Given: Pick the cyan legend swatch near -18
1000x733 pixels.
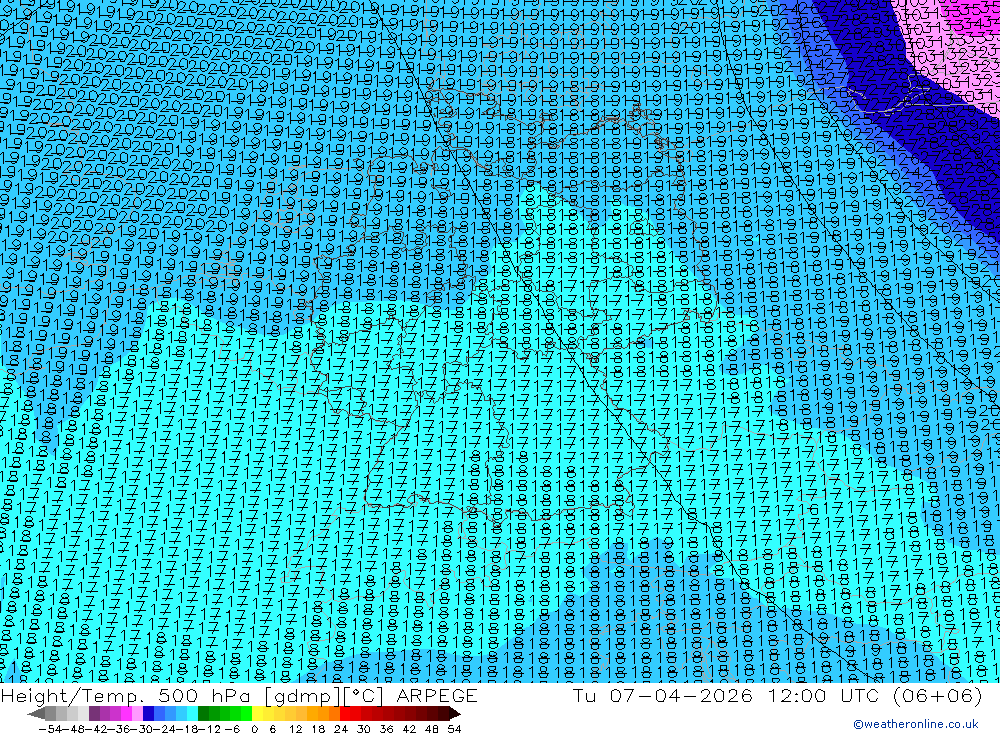Looking at the screenshot, I should tap(193, 713).
